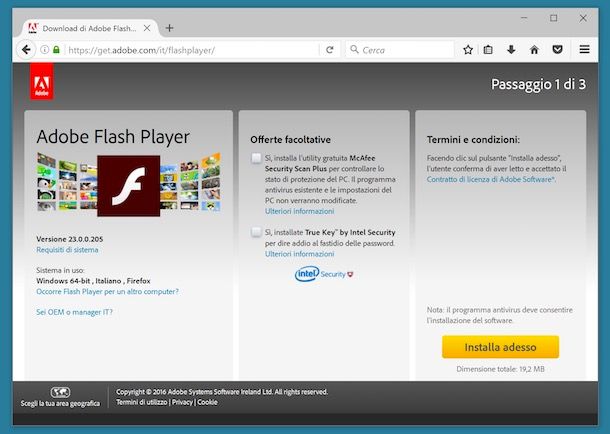The width and height of the screenshot is (610, 434).
Task: Click the Intel Security logo
Action: [x=324, y=274]
